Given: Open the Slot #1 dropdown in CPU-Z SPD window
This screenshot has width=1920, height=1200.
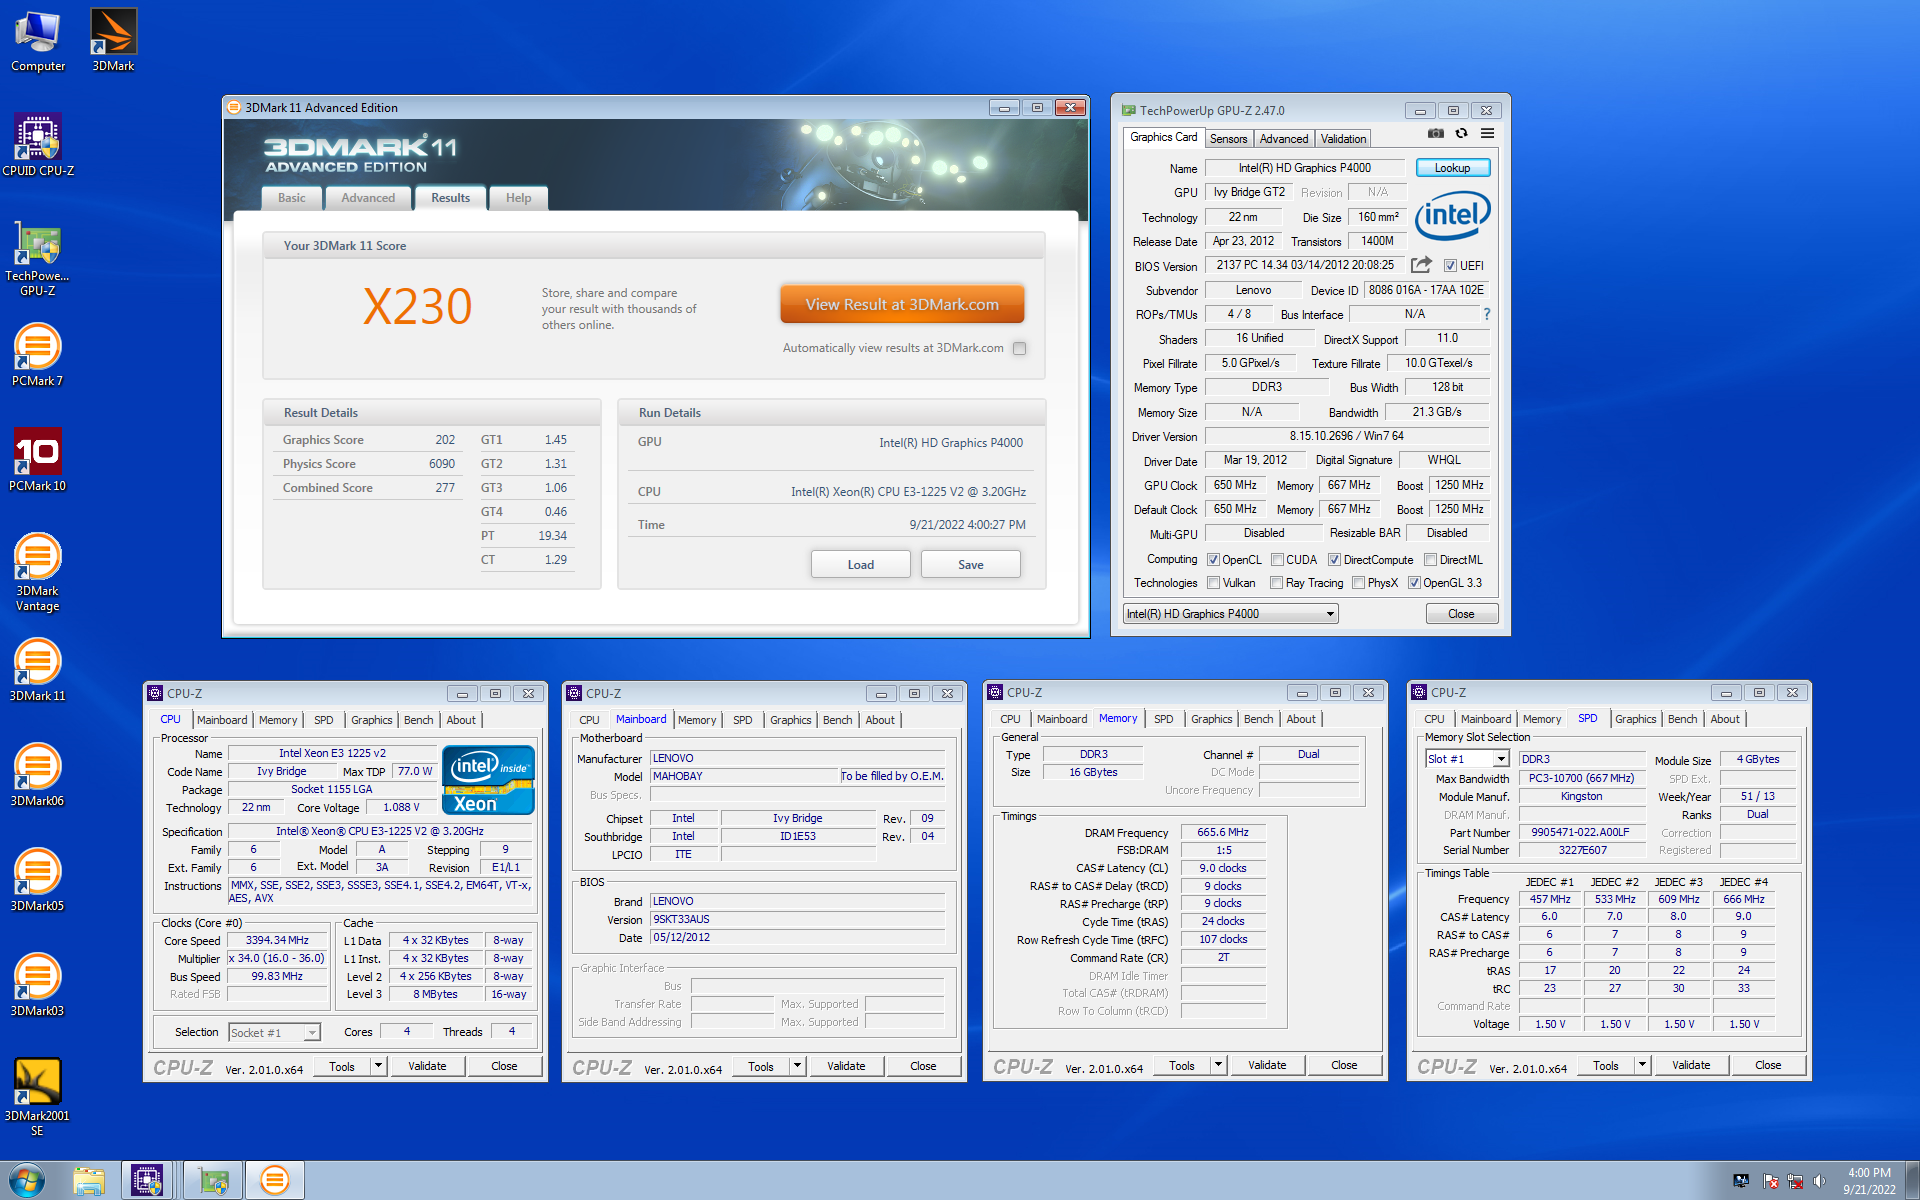Looking at the screenshot, I should (x=1467, y=759).
